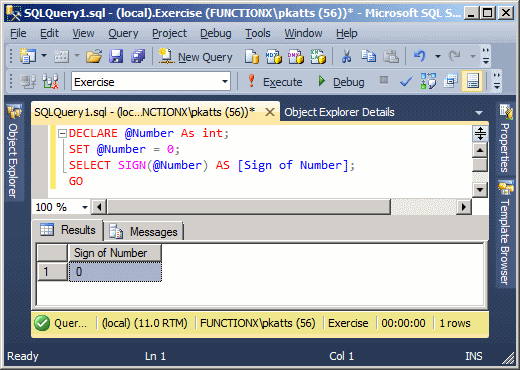Click the New Query button
This screenshot has height=370, width=520.
pyautogui.click(x=196, y=57)
